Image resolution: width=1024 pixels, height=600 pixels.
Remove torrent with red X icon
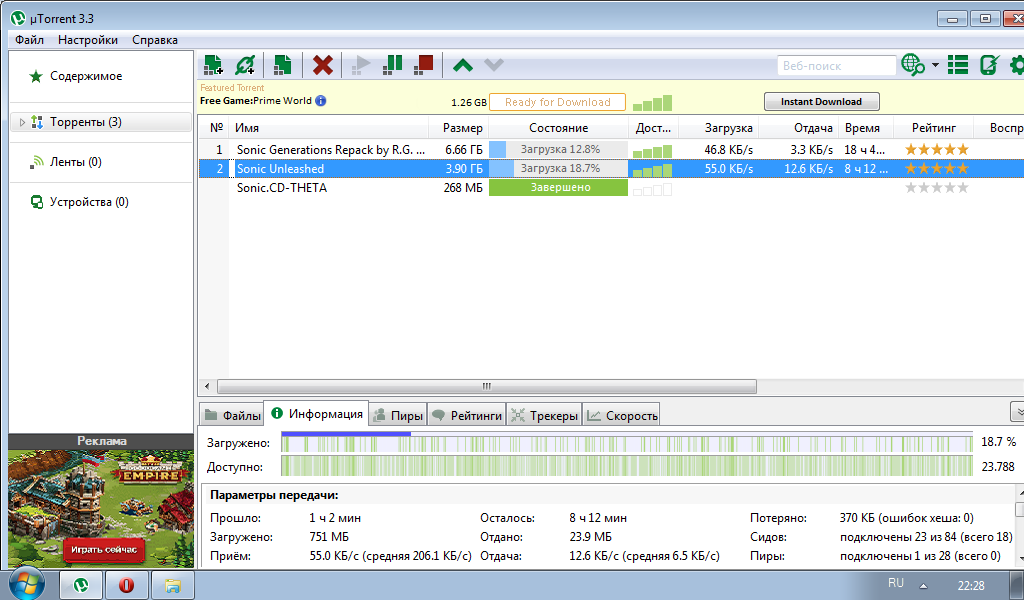(323, 65)
